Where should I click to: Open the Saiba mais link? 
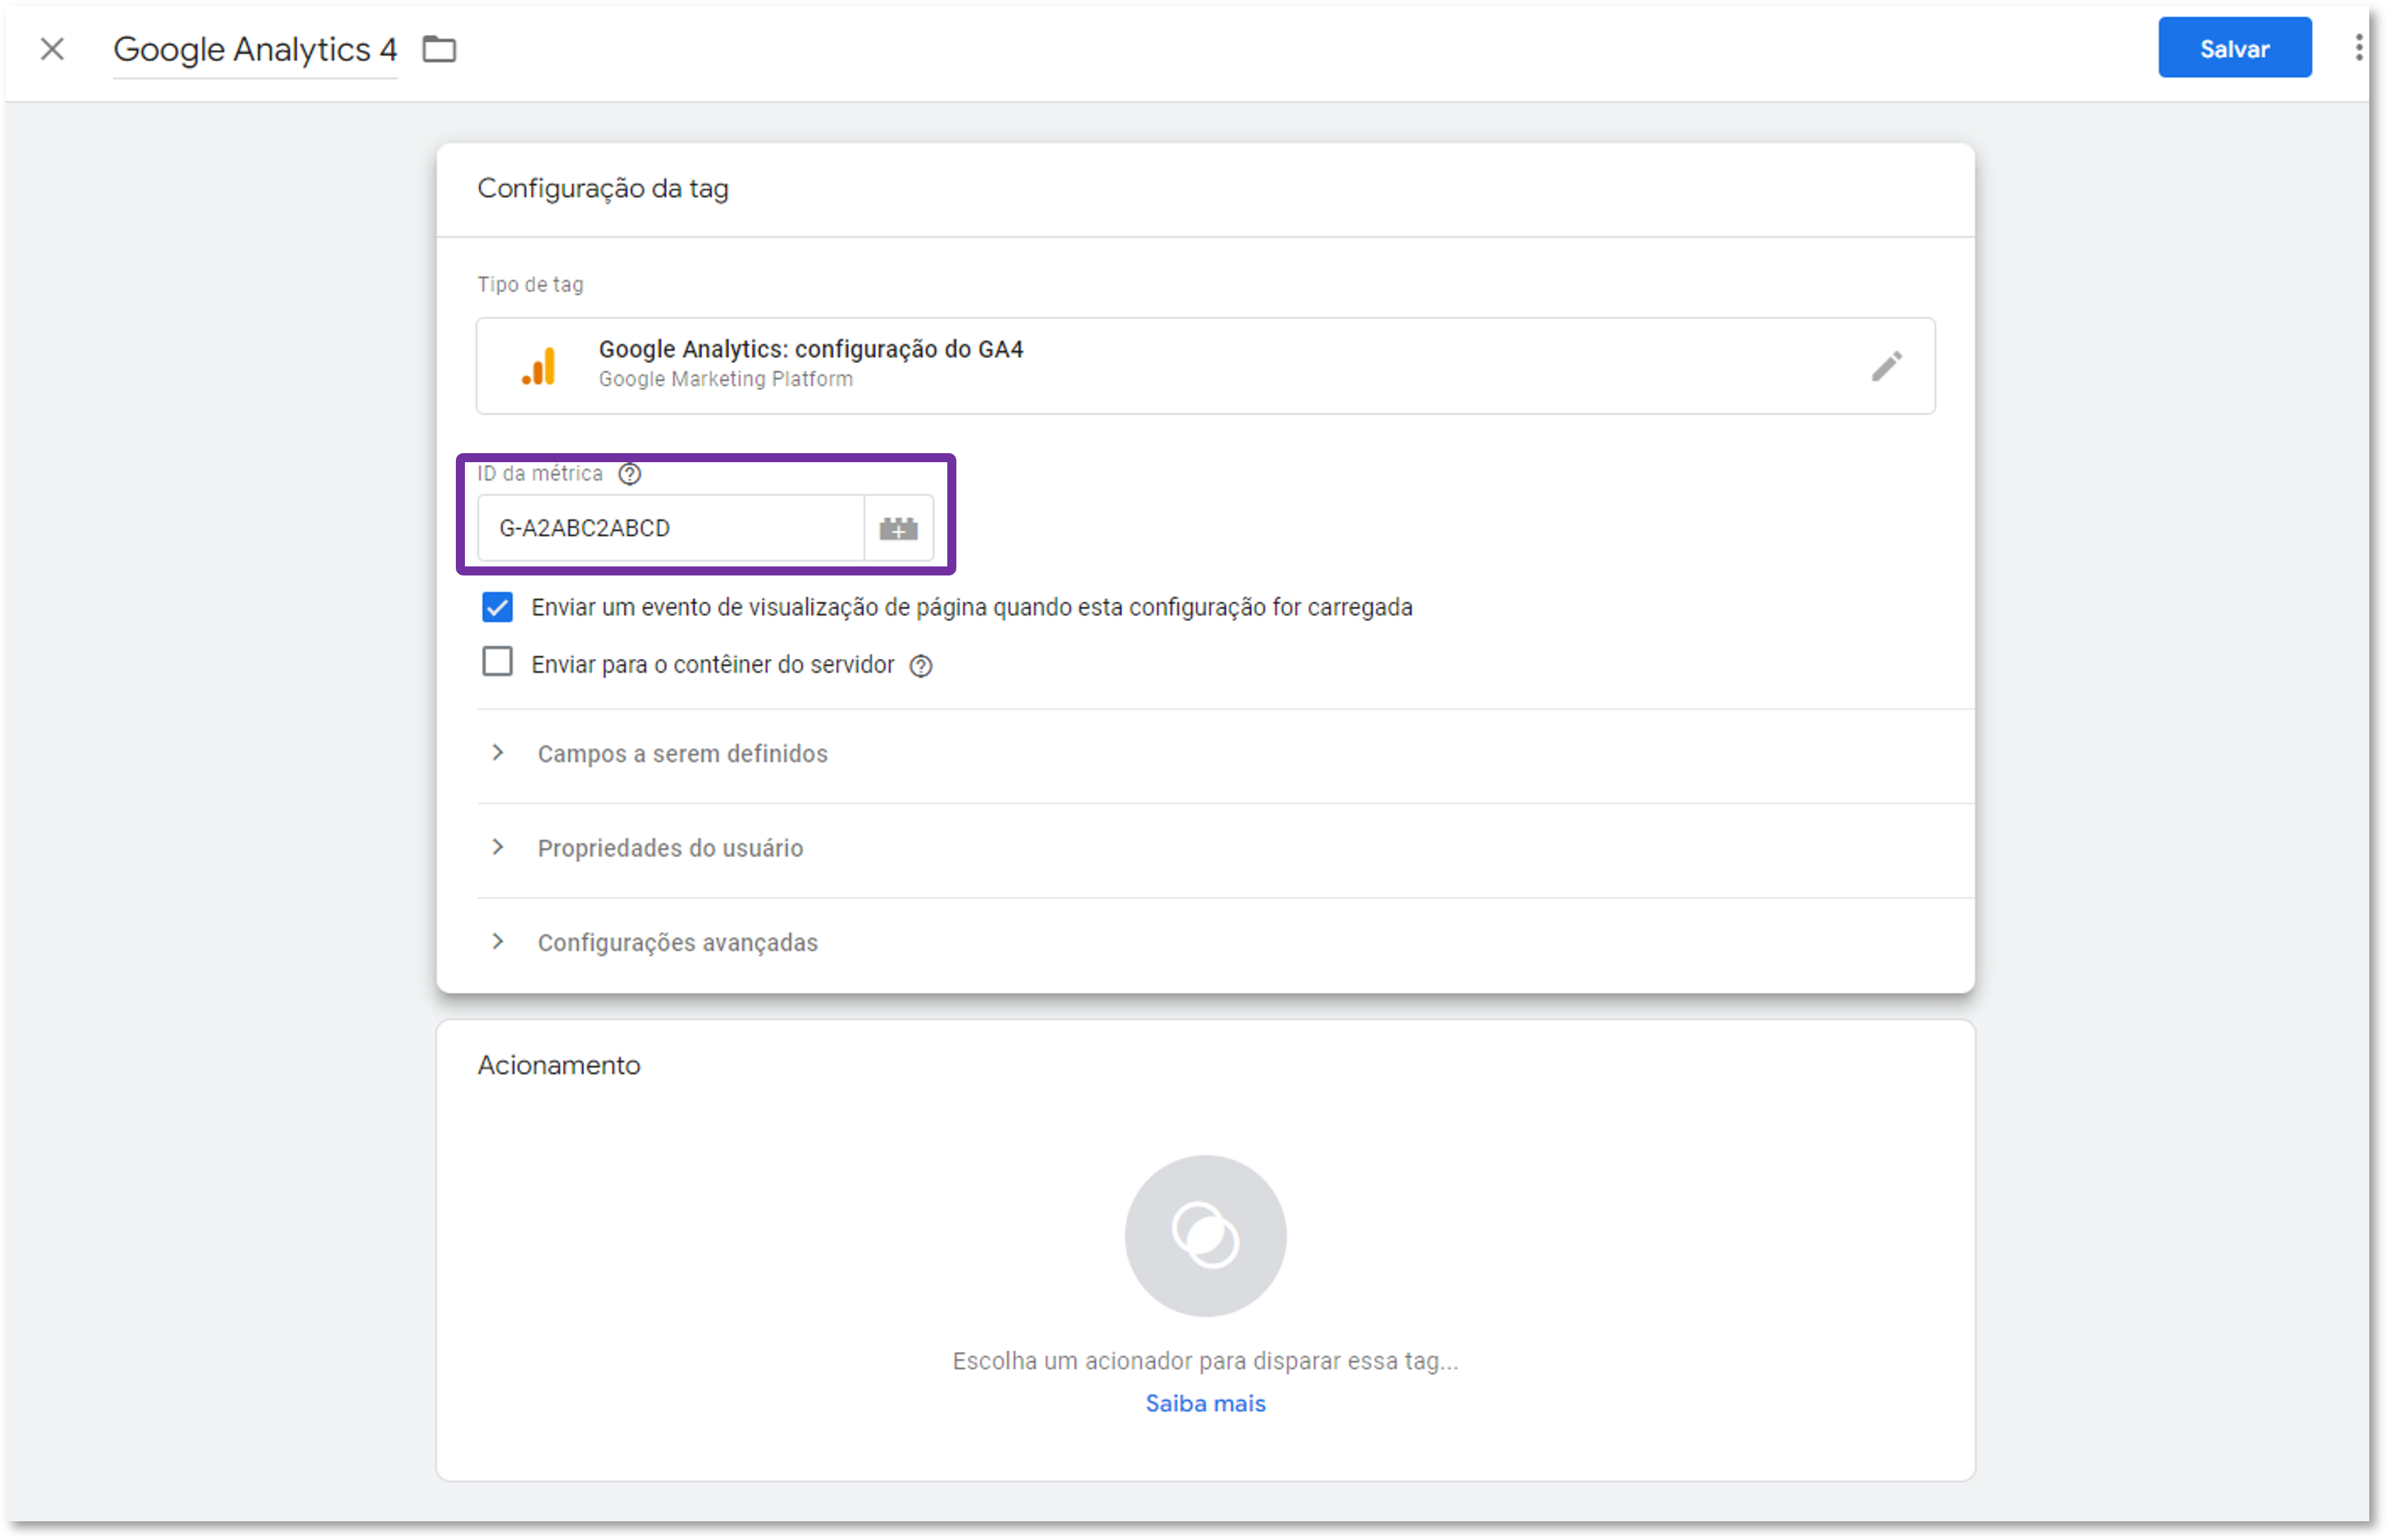[1205, 1403]
